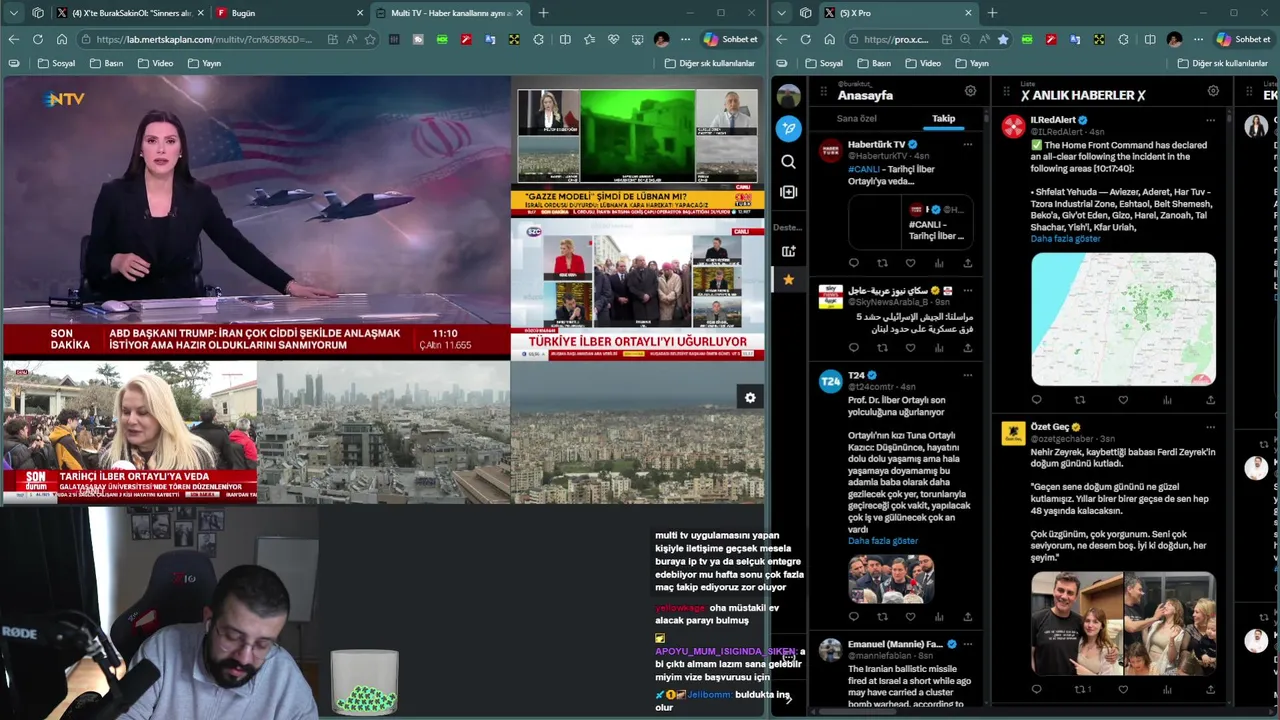This screenshot has width=1280, height=720.
Task: Open Anasayfa column settings gear
Action: 970,91
